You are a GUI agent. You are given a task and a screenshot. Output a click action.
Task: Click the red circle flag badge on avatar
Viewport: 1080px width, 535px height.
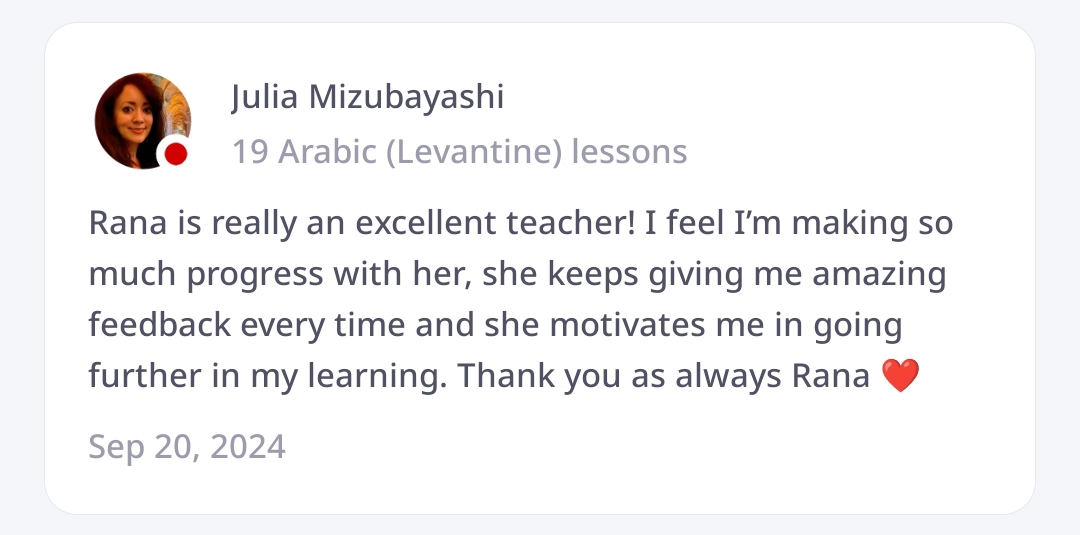click(176, 153)
